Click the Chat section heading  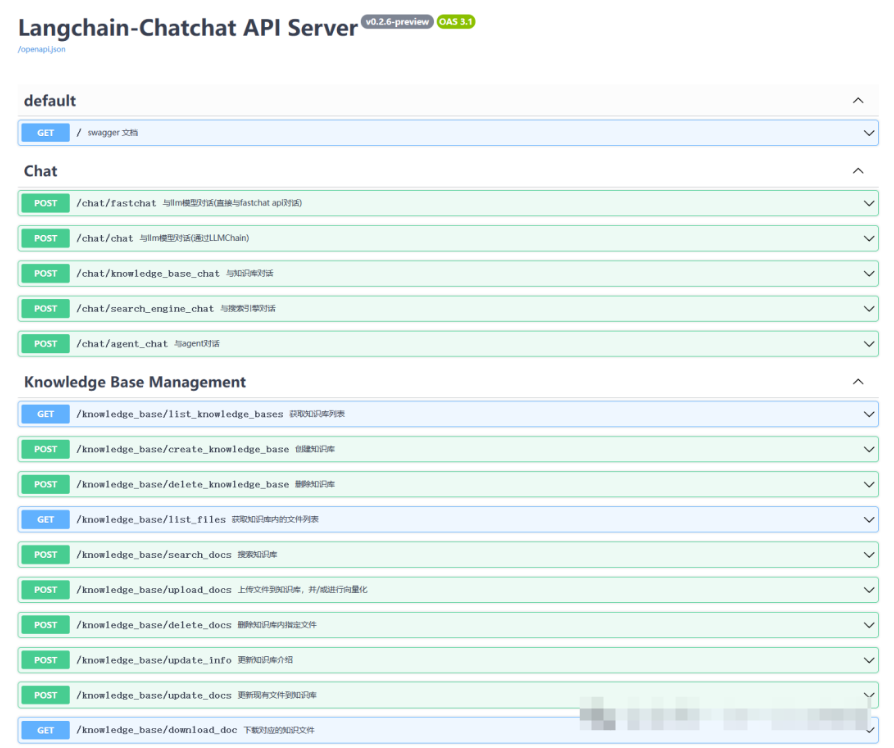(x=40, y=171)
